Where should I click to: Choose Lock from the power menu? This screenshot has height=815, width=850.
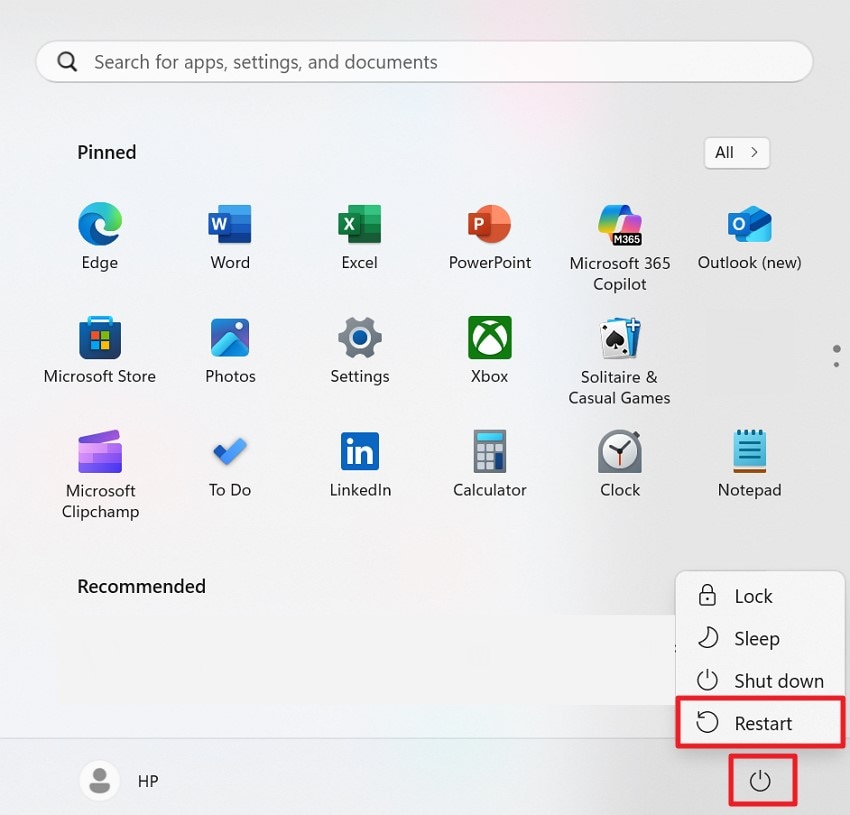click(759, 596)
